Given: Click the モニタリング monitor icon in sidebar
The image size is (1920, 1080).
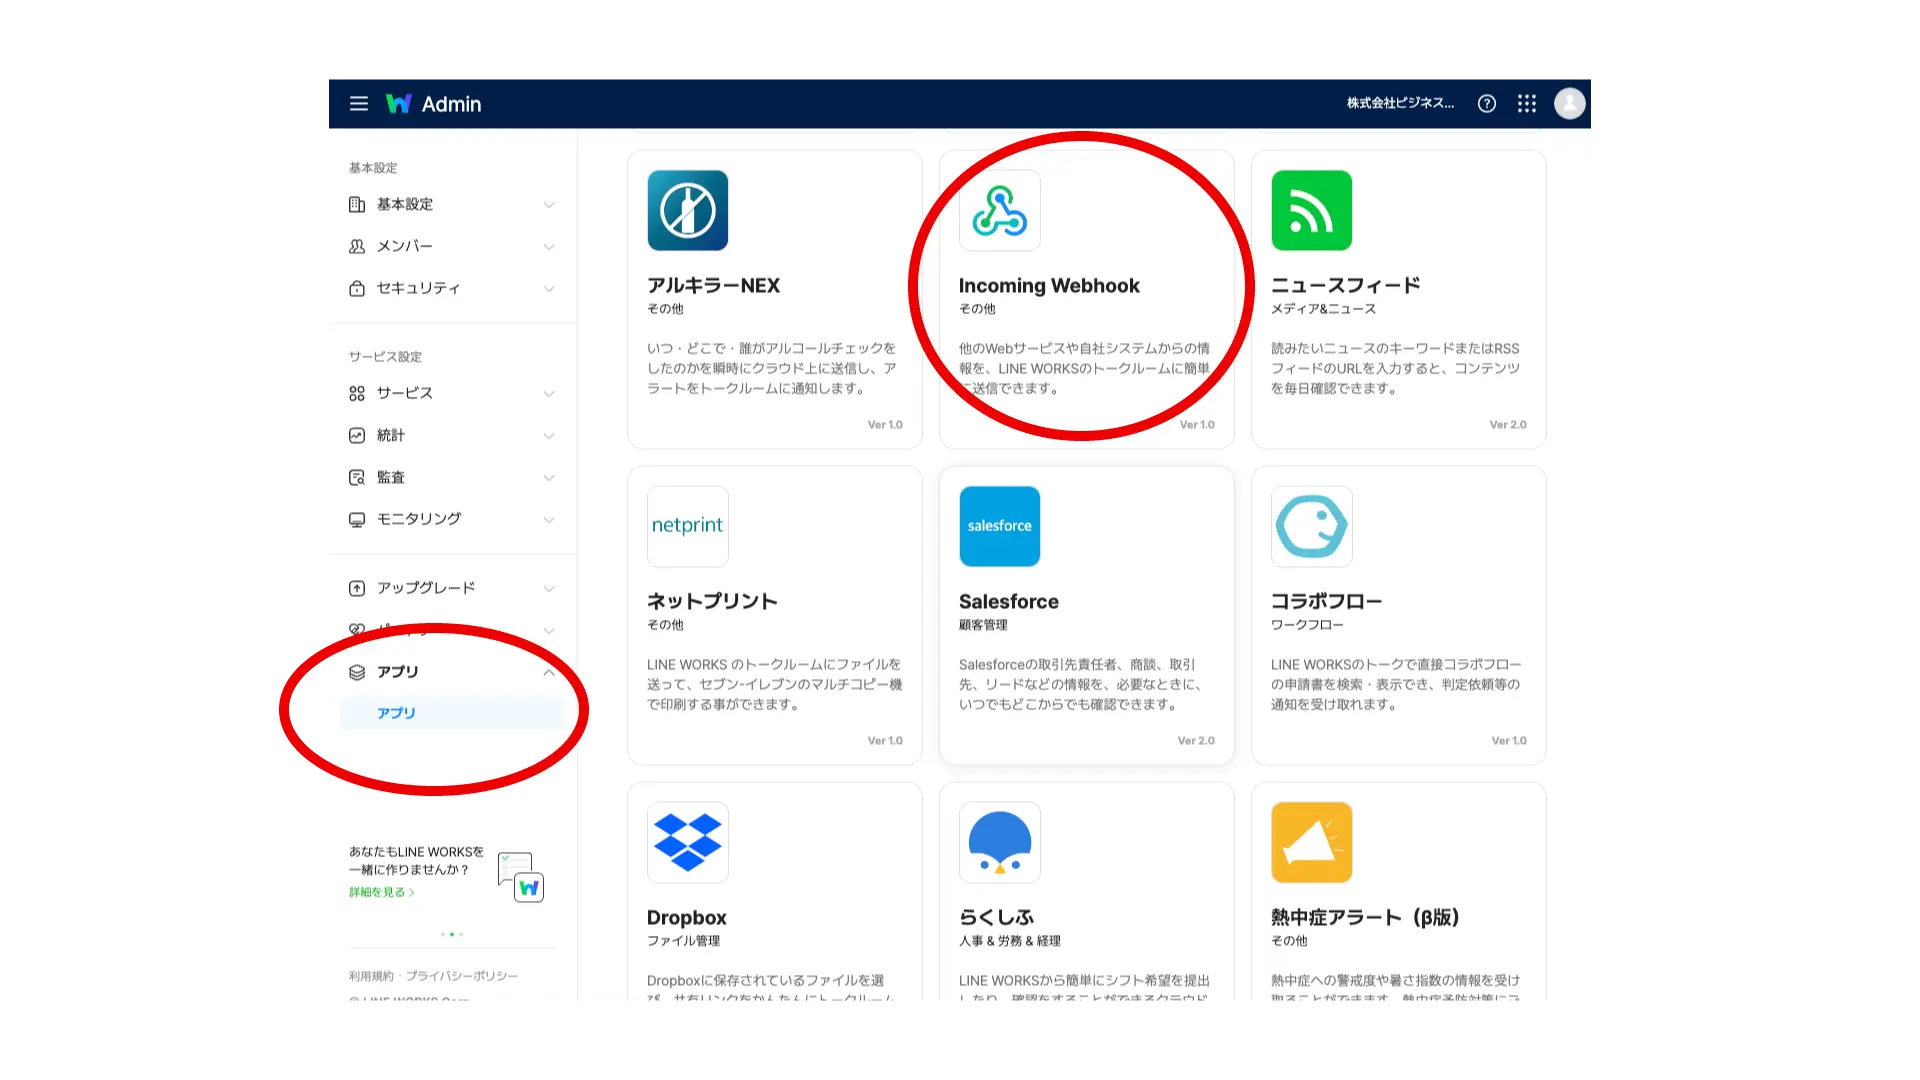Looking at the screenshot, I should (x=357, y=519).
